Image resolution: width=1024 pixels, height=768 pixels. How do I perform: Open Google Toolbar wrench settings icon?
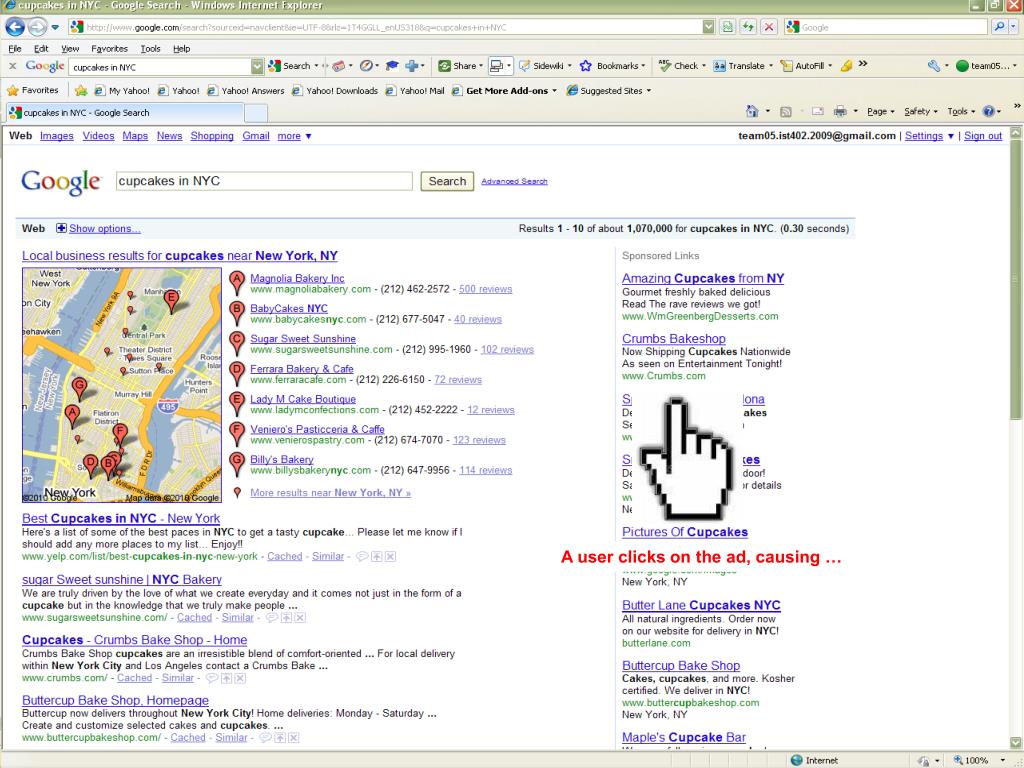pos(934,66)
